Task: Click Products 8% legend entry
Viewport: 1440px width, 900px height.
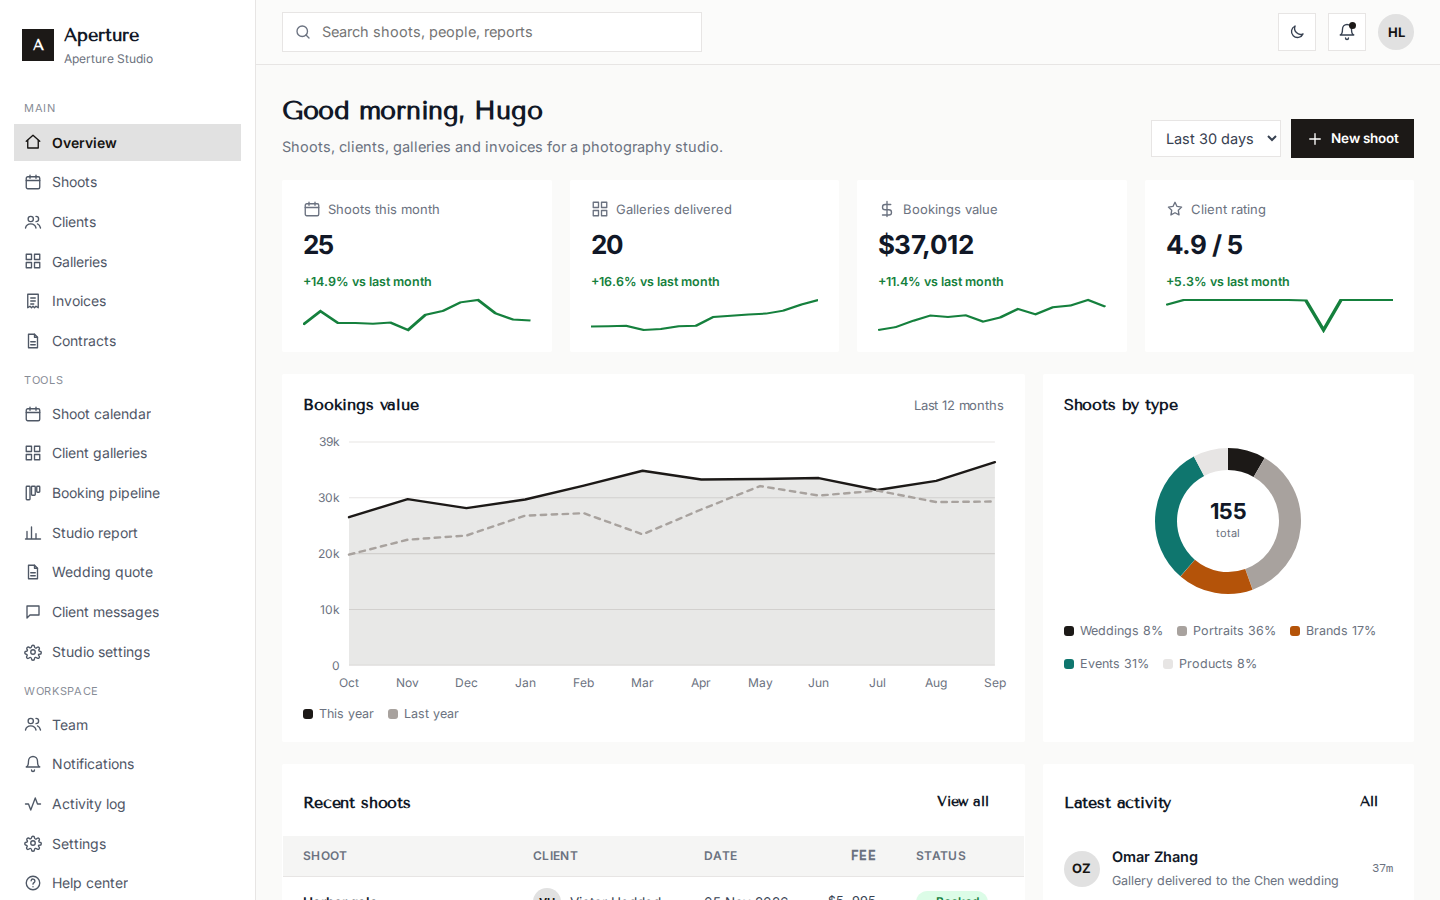Action: click(1210, 664)
